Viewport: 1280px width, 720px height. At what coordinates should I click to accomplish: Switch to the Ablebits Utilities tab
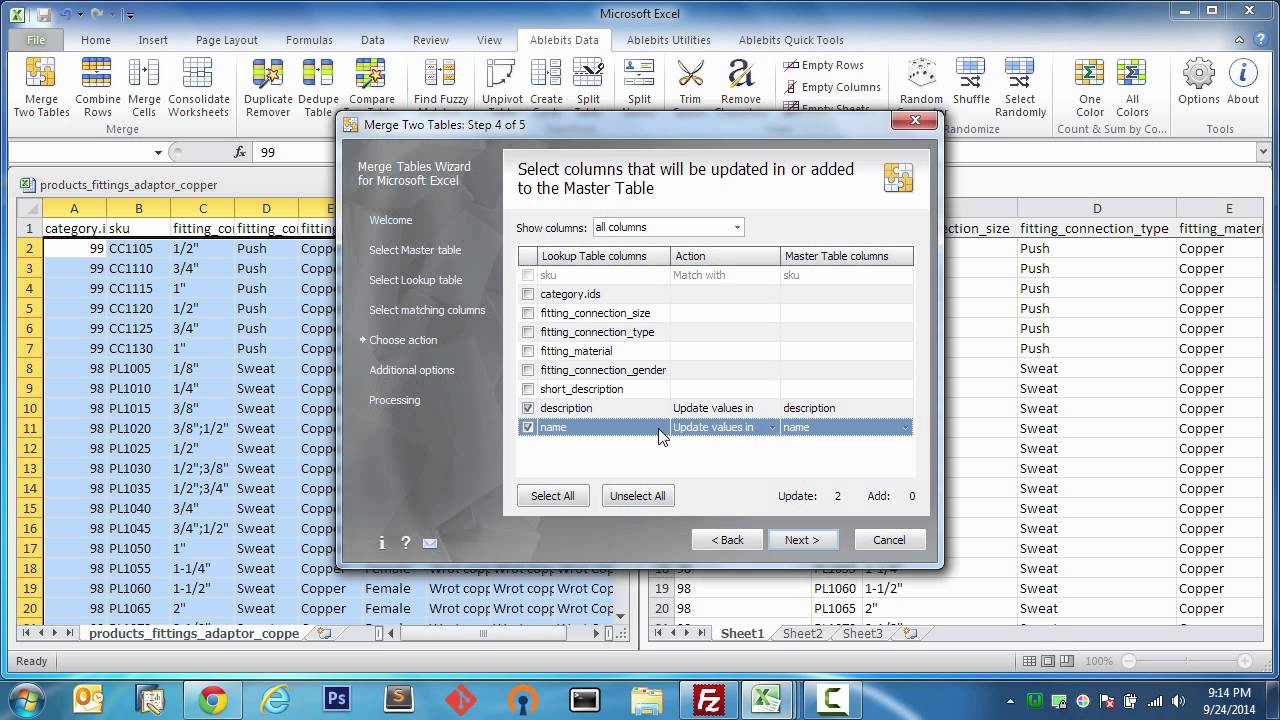pyautogui.click(x=669, y=40)
